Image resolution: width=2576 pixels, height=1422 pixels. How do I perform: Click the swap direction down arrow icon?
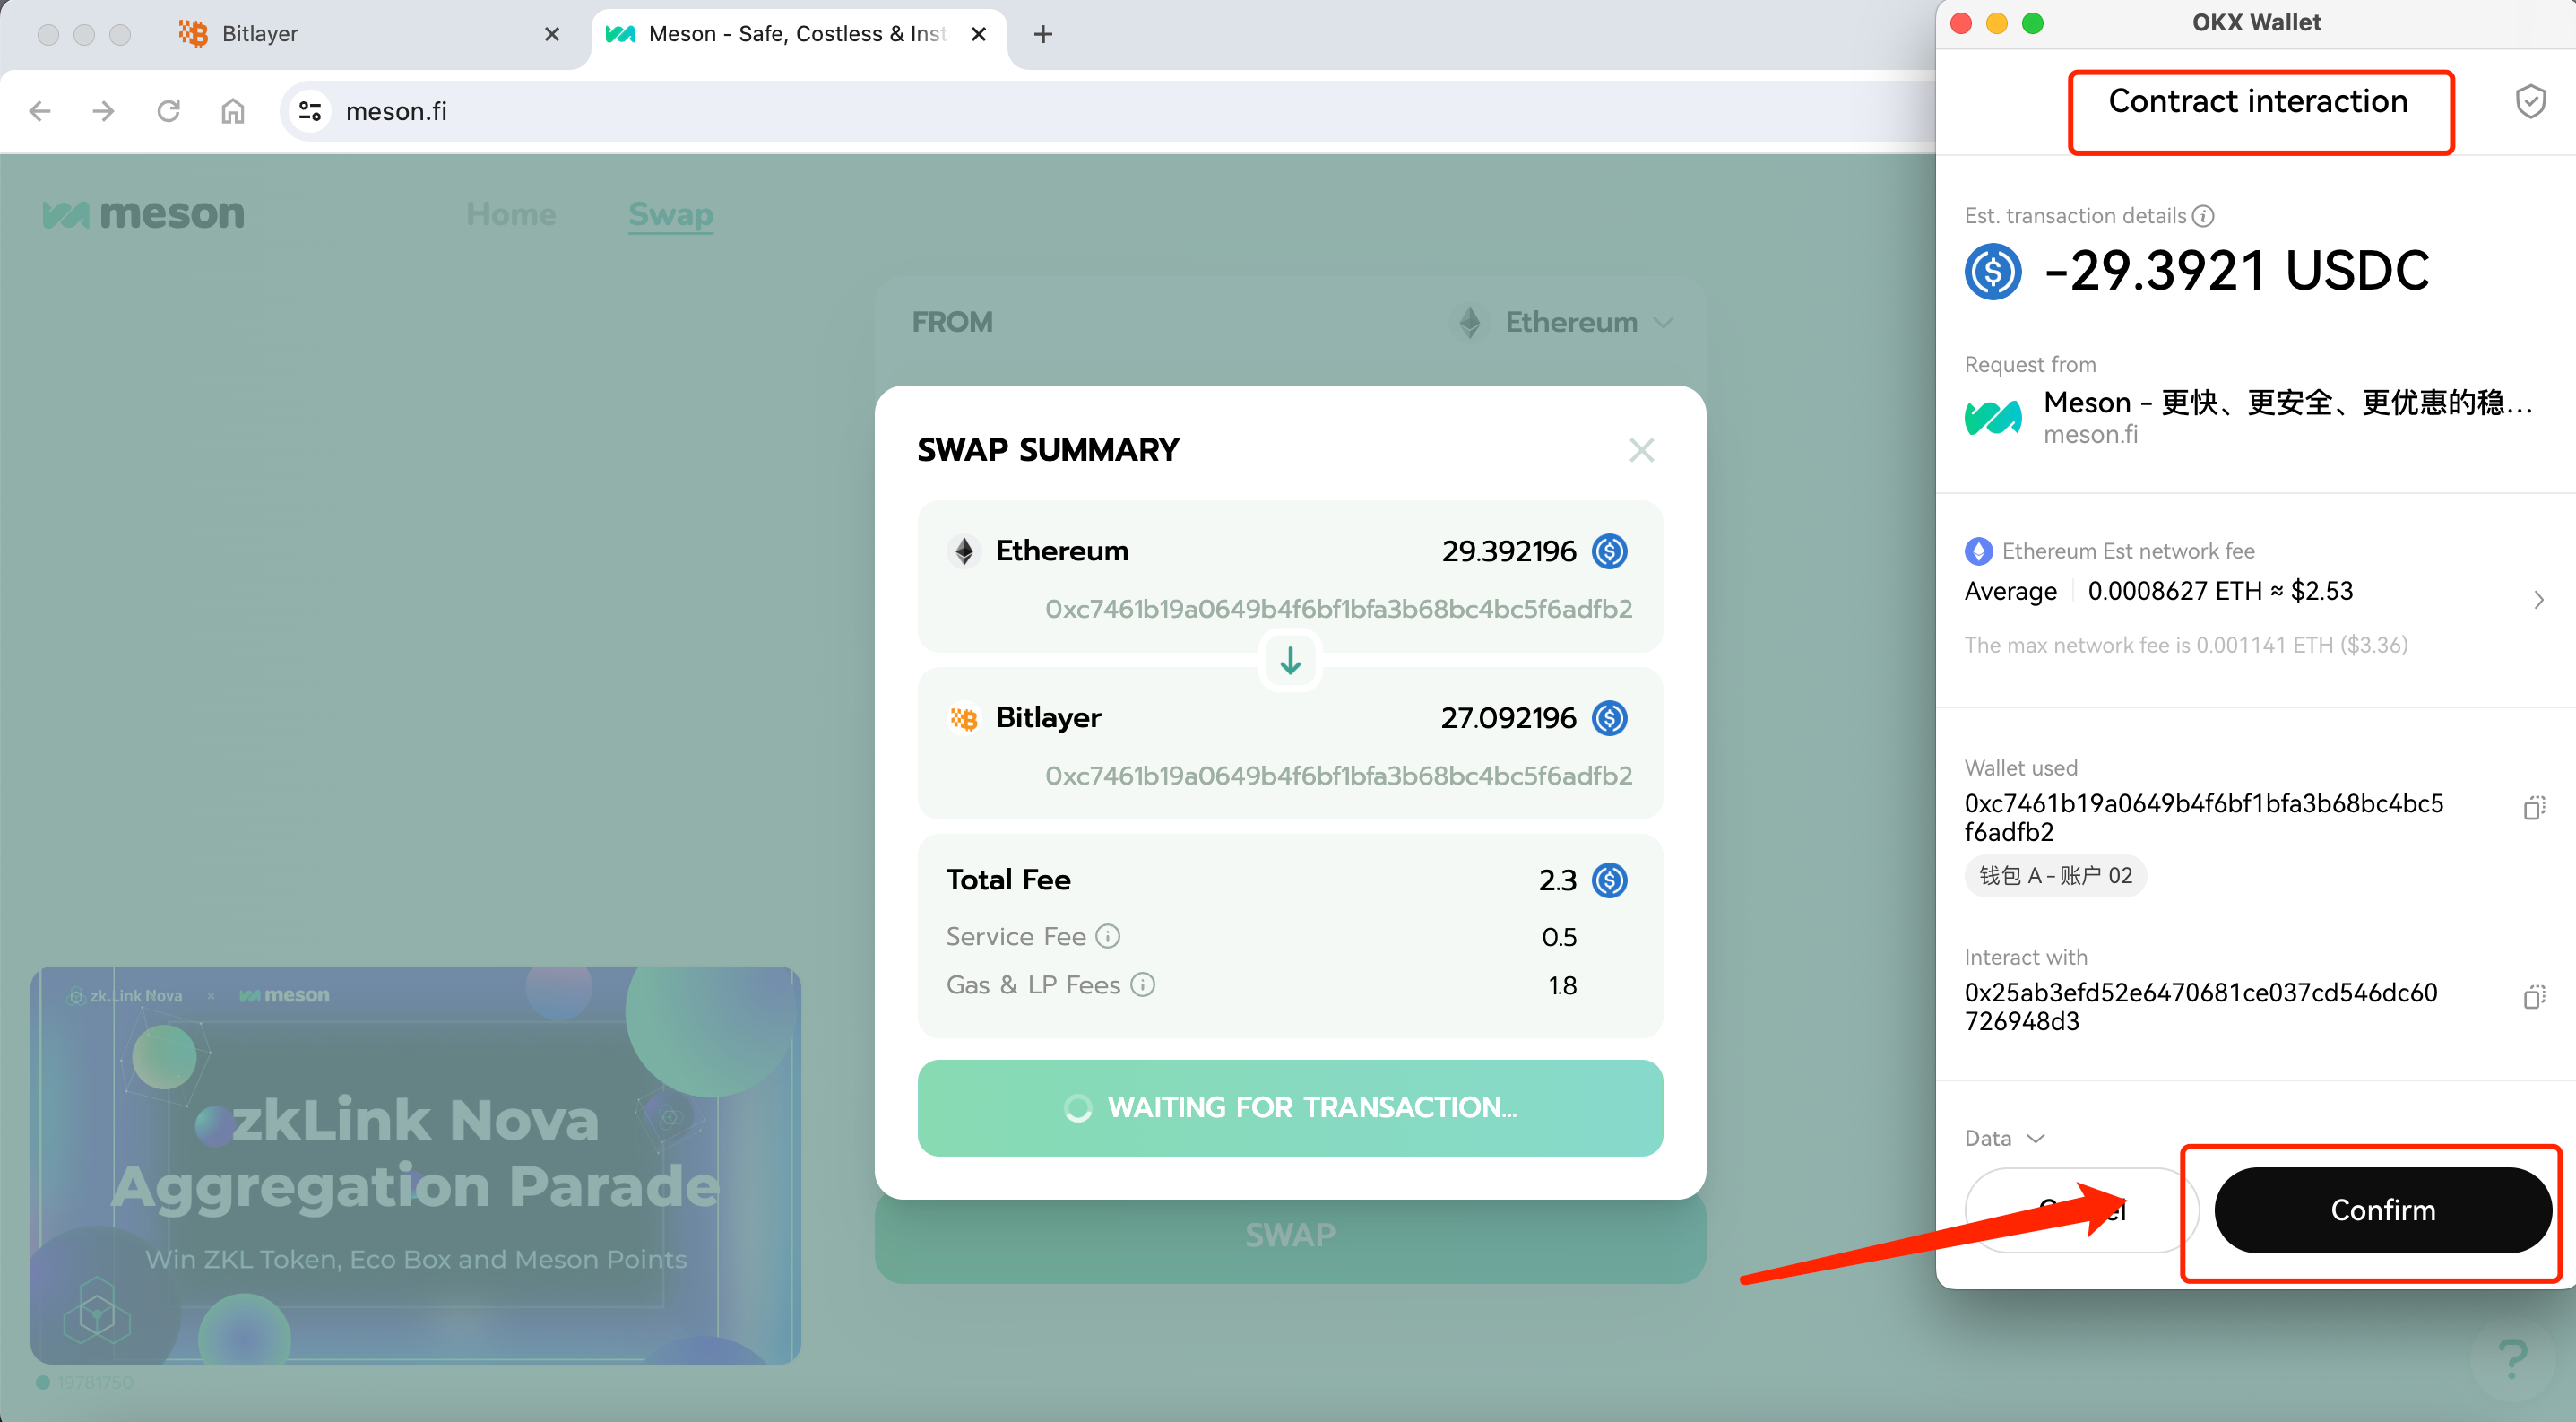tap(1290, 660)
